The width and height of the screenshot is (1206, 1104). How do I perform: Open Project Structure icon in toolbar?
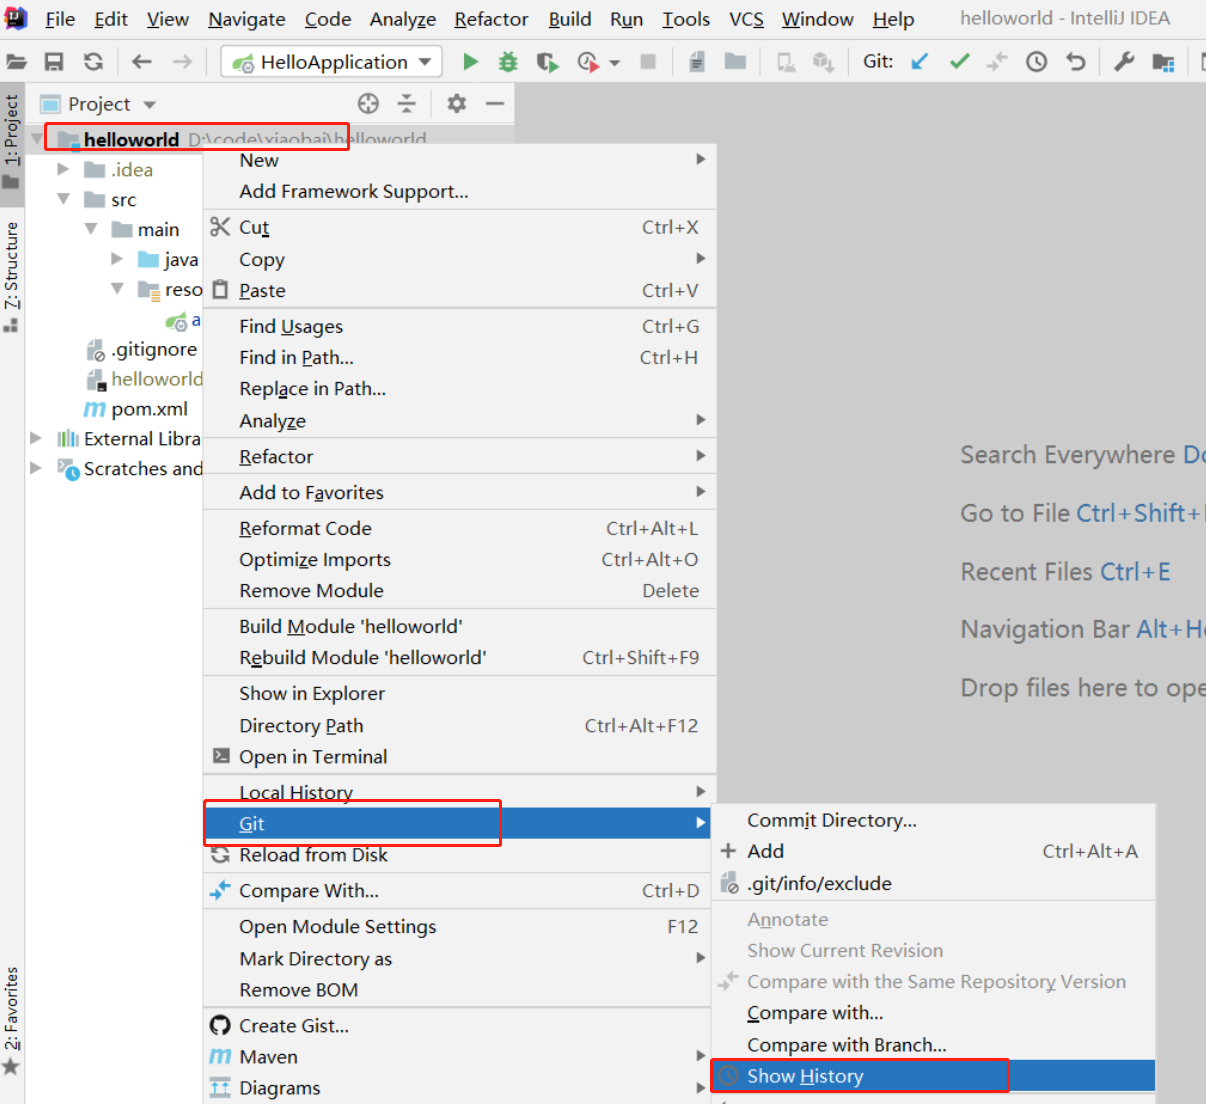(1163, 62)
